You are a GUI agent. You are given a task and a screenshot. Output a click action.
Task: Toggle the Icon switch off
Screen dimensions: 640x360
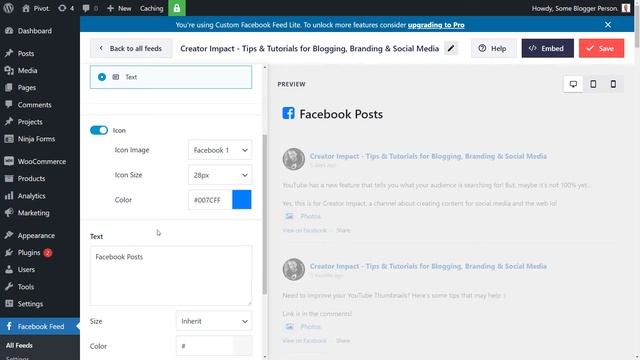pos(99,130)
